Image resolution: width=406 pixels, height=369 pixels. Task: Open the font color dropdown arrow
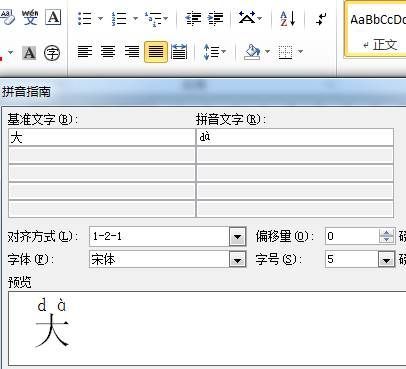(x=11, y=53)
